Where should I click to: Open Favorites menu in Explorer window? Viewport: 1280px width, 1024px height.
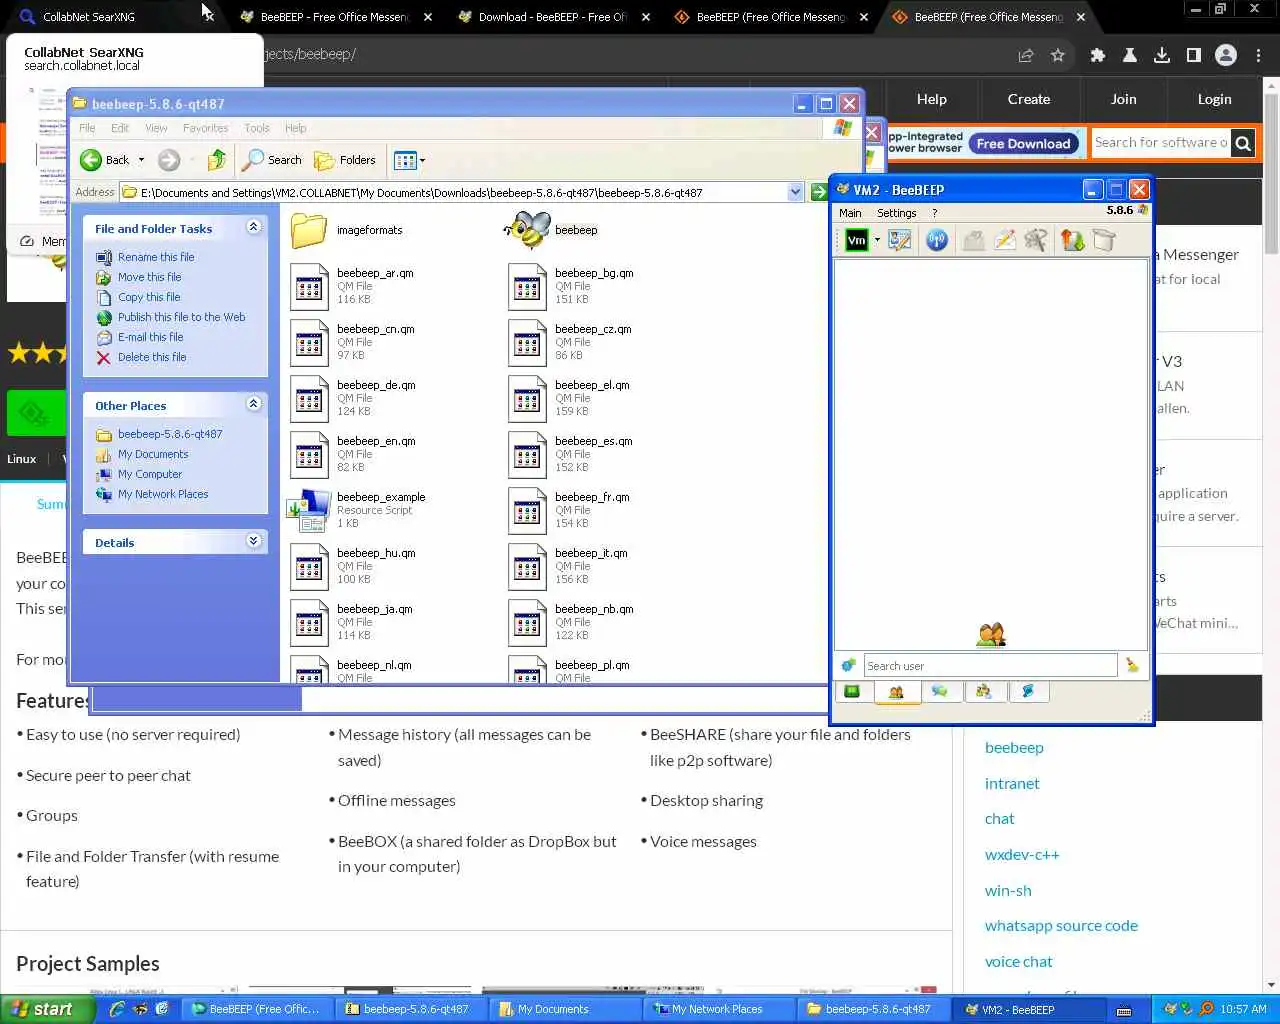[x=205, y=128]
